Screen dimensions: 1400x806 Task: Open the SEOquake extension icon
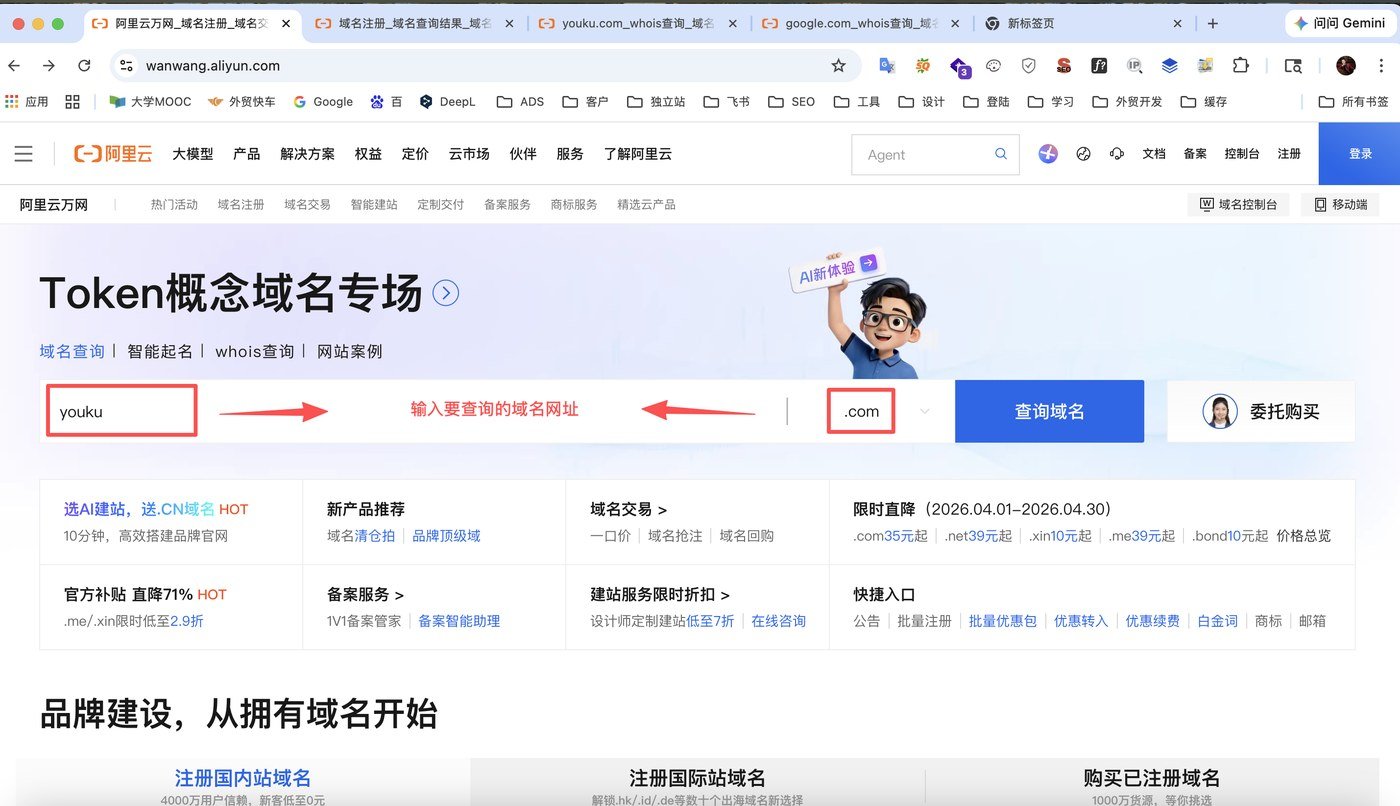coord(923,66)
